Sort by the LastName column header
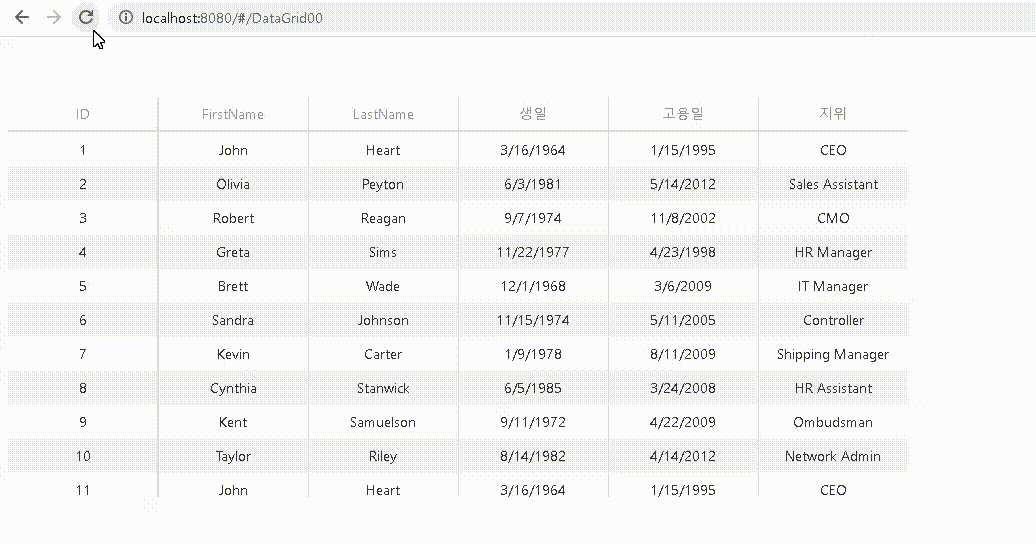1036x544 pixels. click(x=383, y=114)
